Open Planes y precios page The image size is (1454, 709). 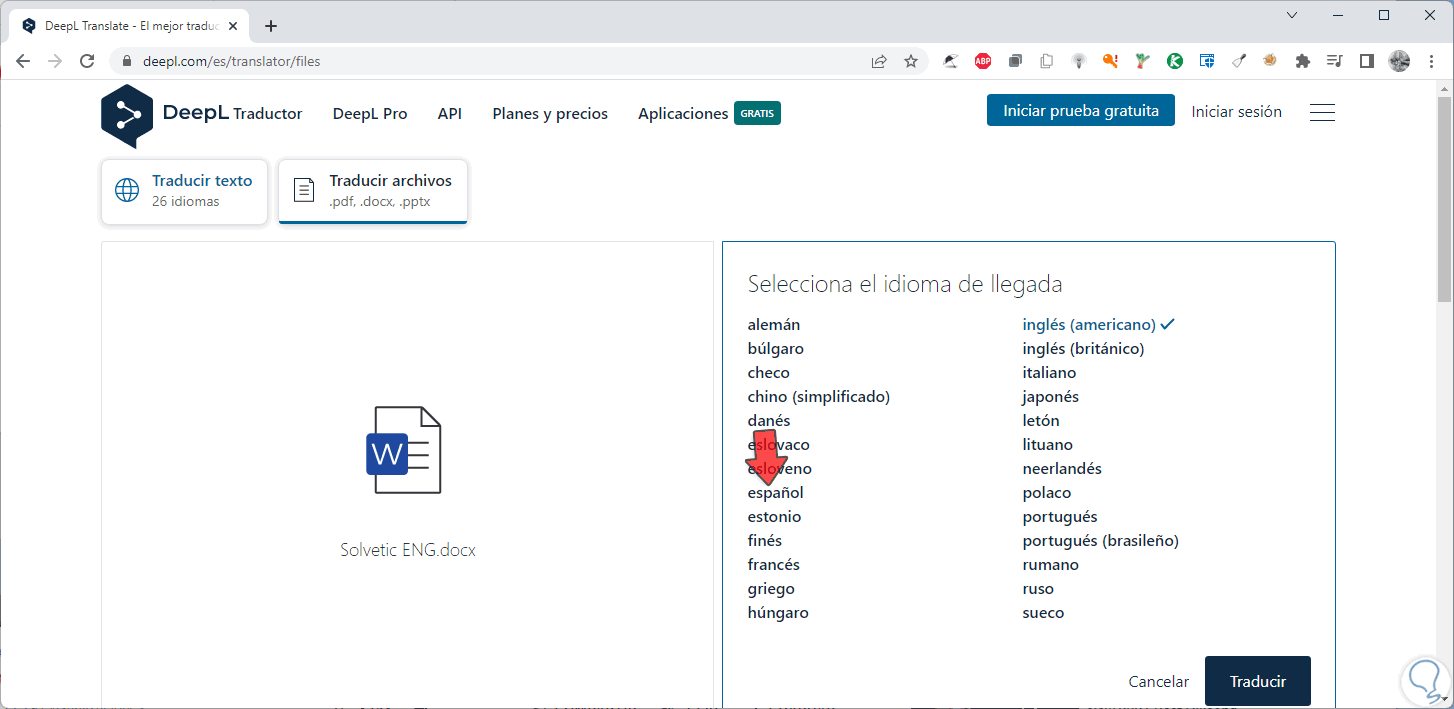click(x=550, y=114)
